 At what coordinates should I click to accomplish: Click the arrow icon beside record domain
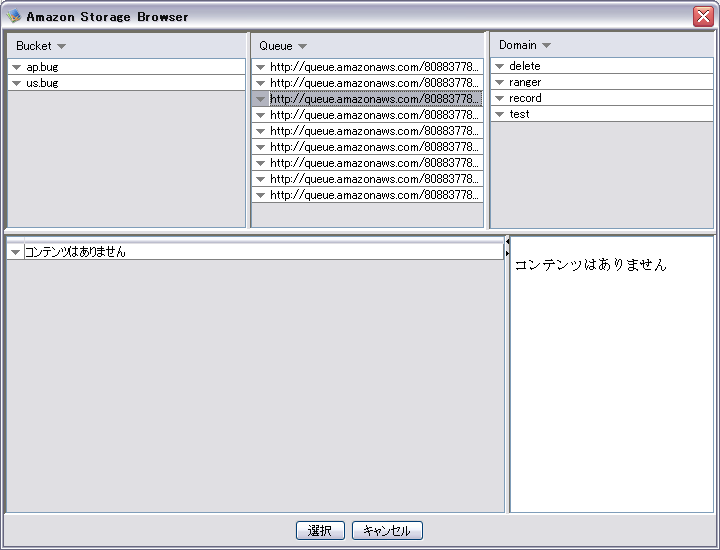pyautogui.click(x=499, y=98)
